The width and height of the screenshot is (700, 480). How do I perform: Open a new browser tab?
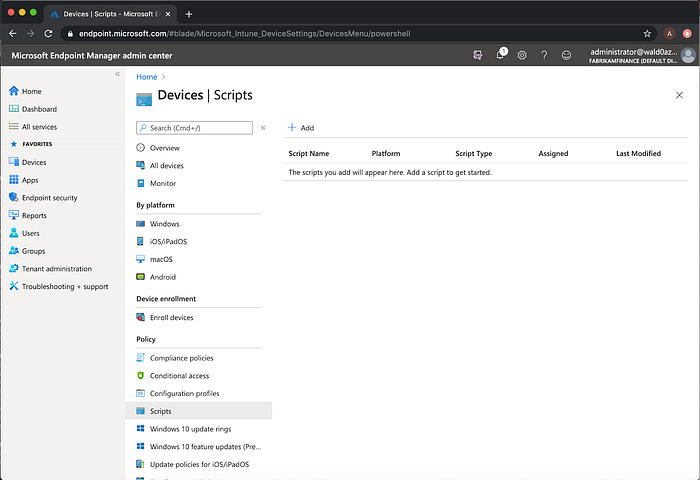point(189,14)
